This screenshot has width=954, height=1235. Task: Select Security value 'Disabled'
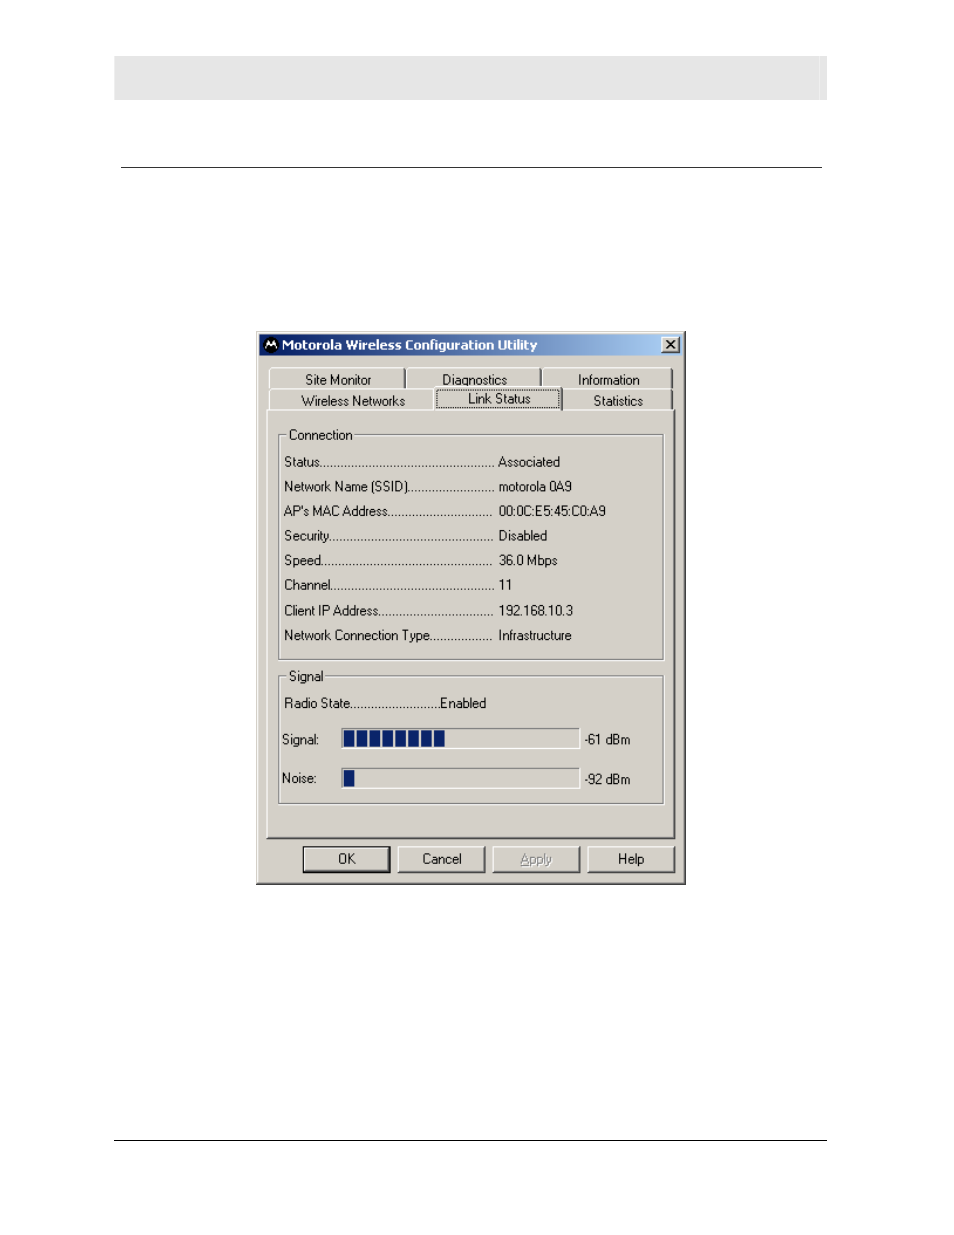point(523,536)
